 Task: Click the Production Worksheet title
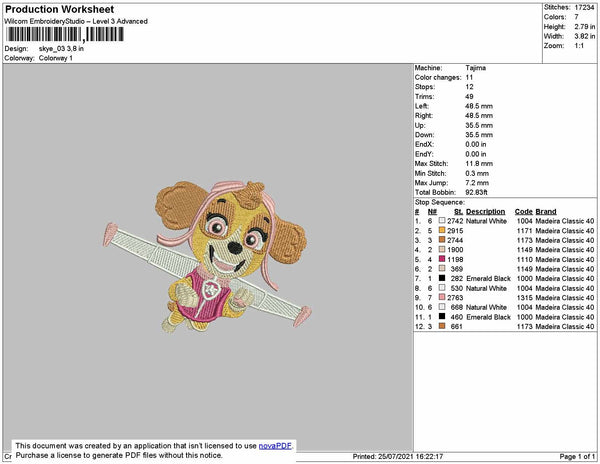click(x=60, y=10)
